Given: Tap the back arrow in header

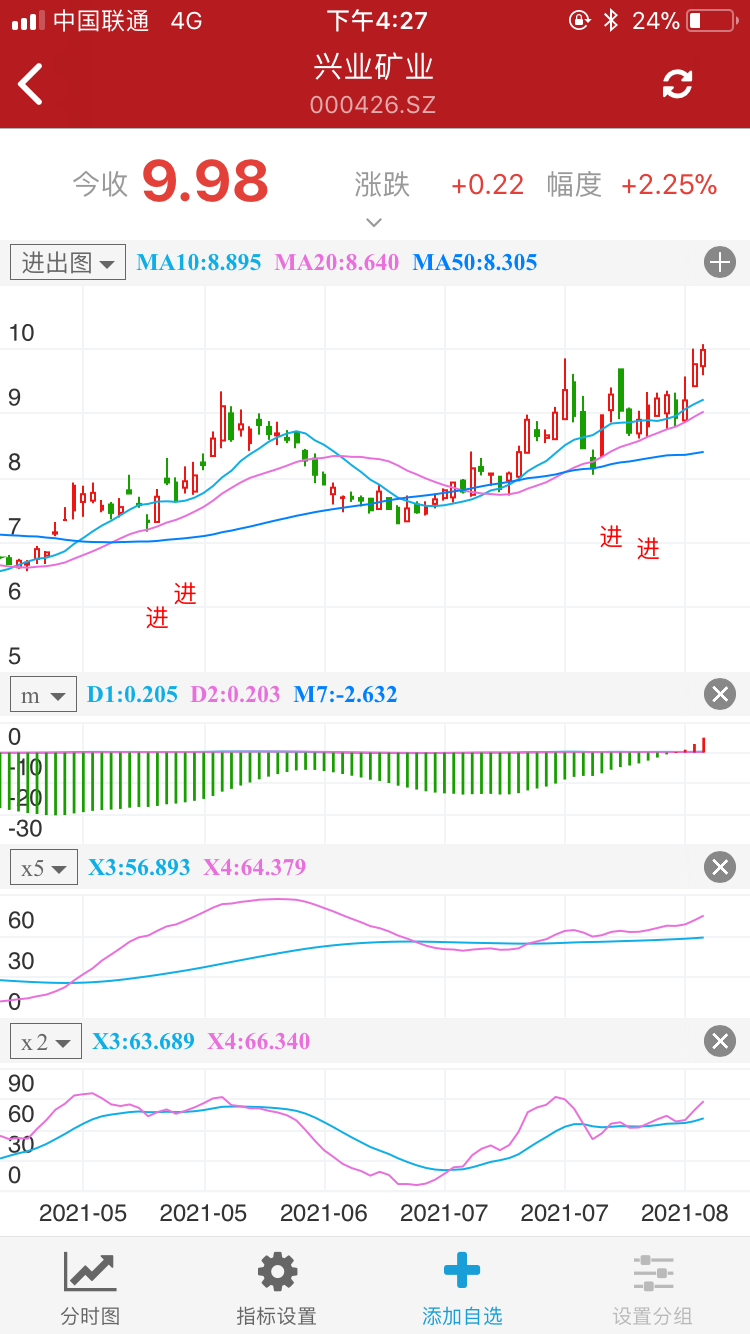Looking at the screenshot, I should [32, 84].
